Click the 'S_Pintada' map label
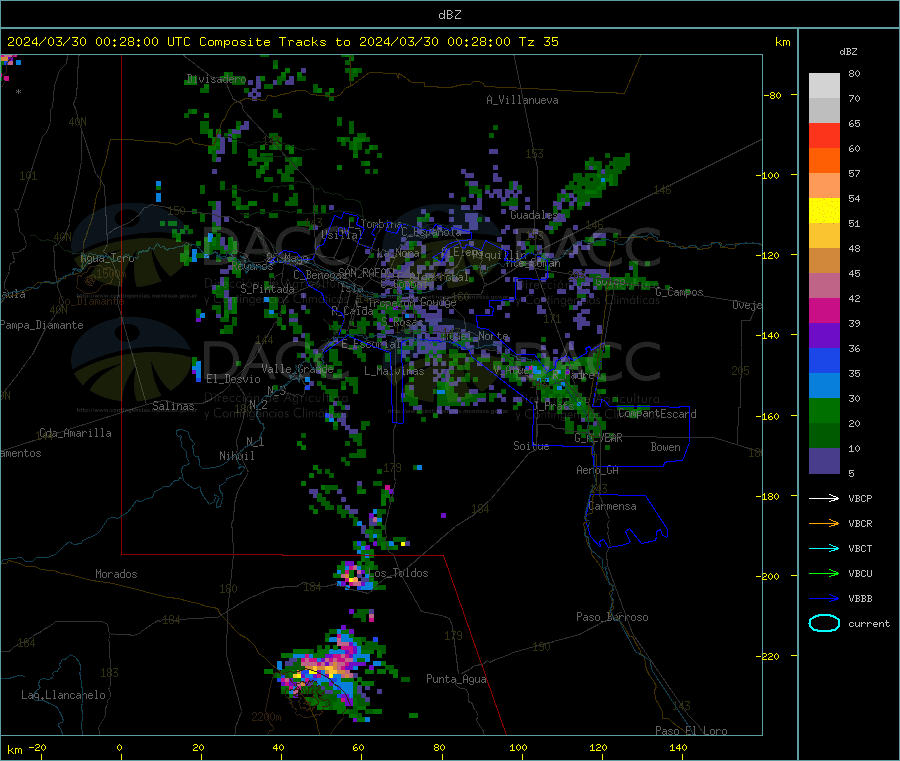The height and width of the screenshot is (761, 900). pos(267,289)
